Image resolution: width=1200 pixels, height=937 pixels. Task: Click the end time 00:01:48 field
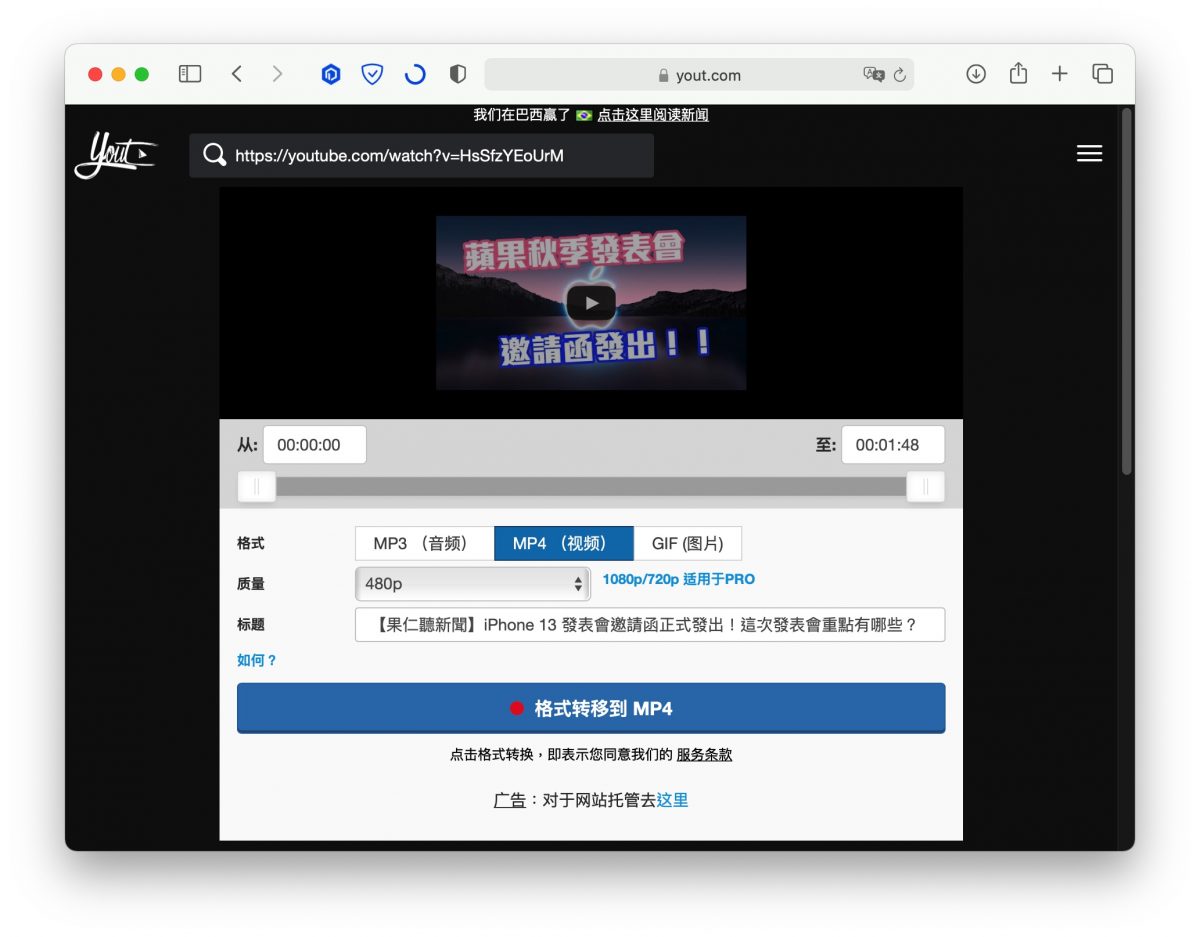(893, 445)
